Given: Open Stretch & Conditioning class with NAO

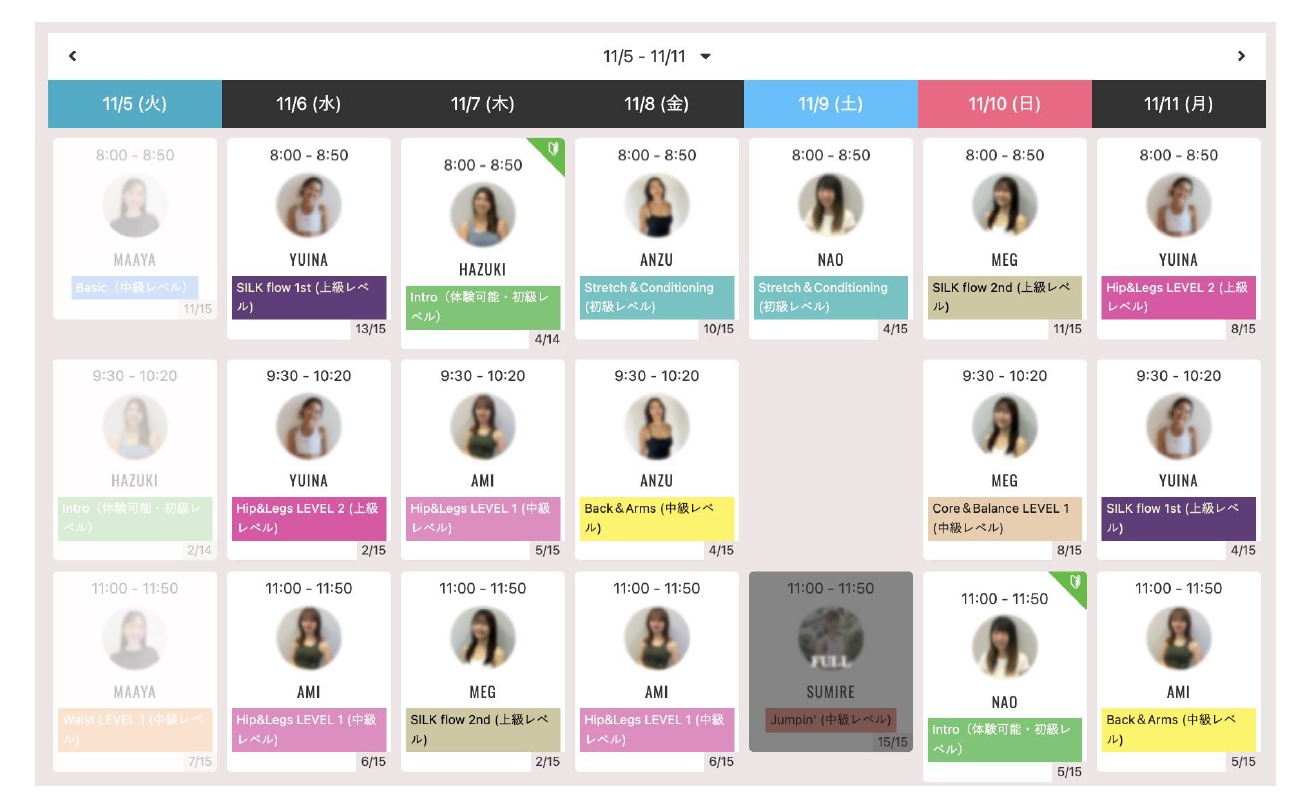Looking at the screenshot, I should [831, 297].
